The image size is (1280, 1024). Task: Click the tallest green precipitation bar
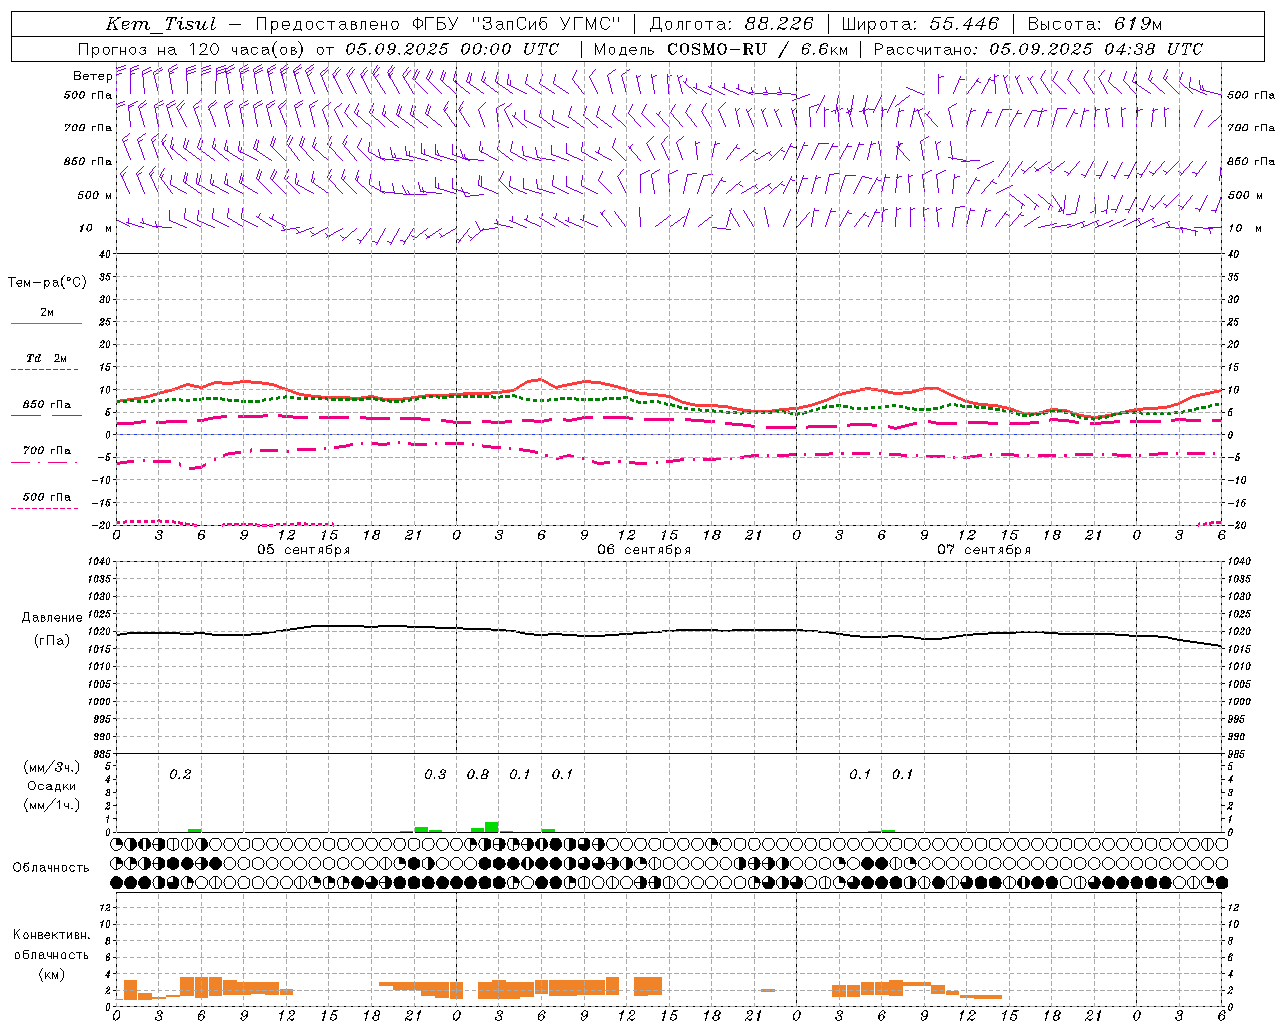(x=491, y=827)
